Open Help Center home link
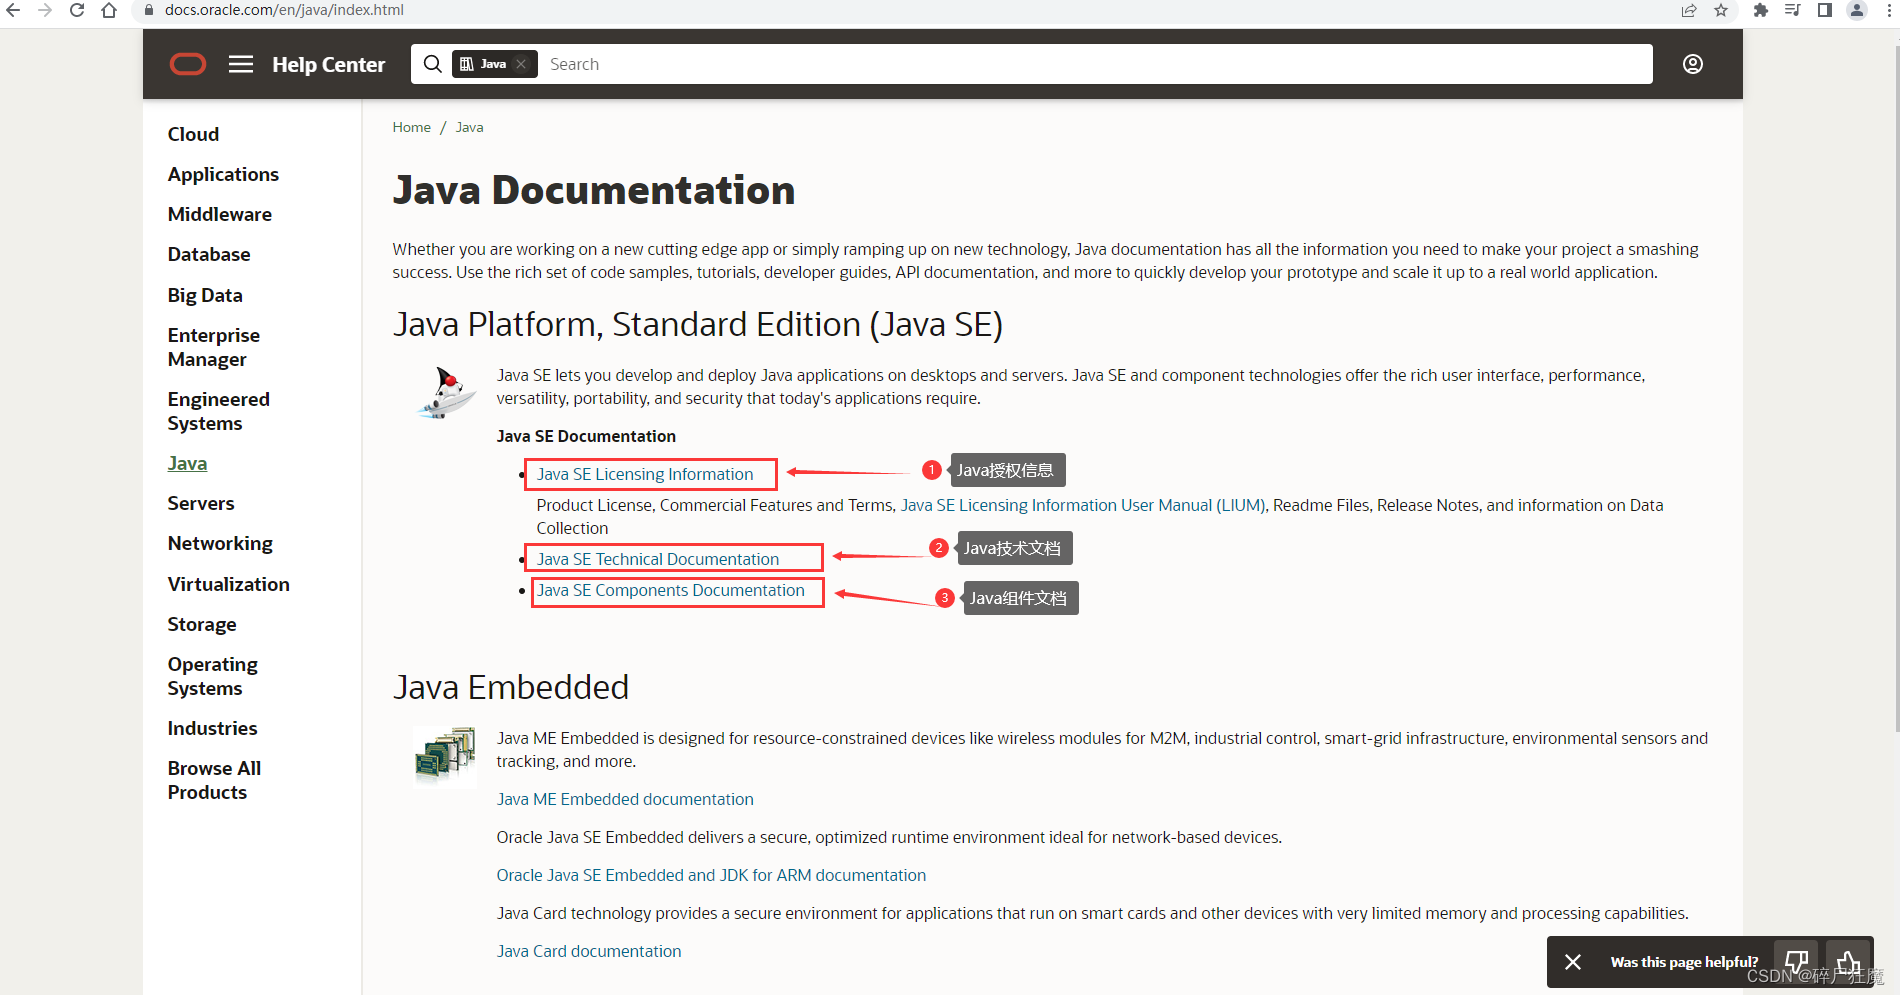1900x995 pixels. (x=328, y=65)
